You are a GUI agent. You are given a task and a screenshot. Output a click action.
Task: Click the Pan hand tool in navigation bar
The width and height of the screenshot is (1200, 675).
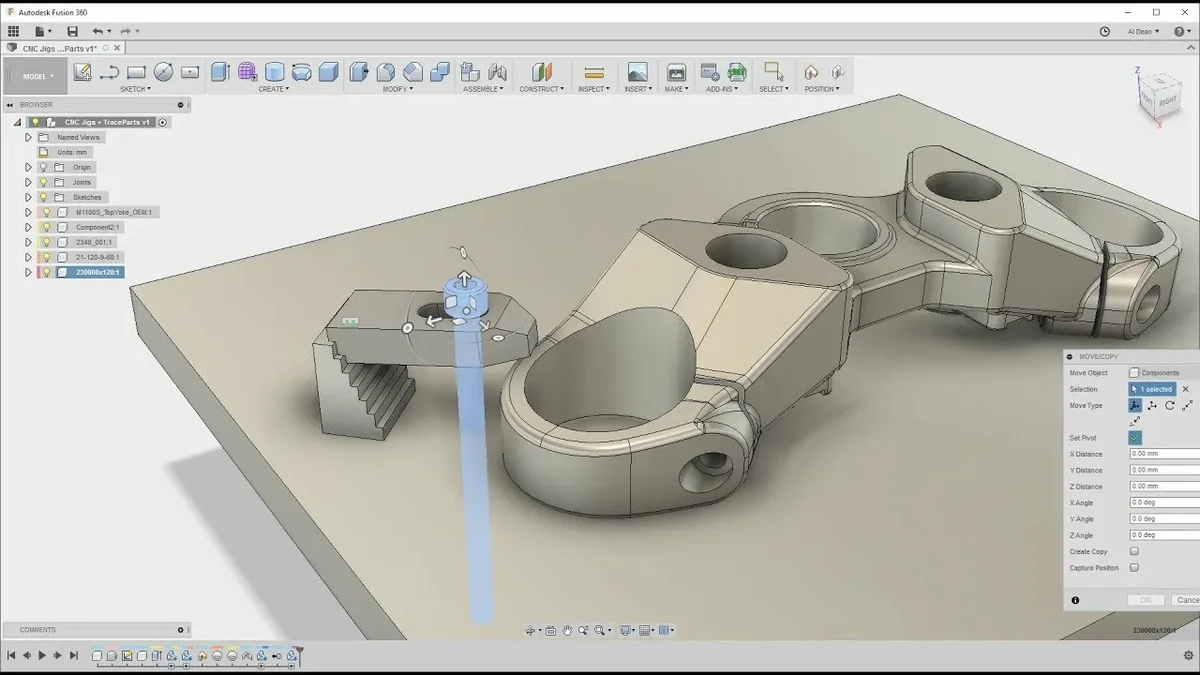[567, 630]
